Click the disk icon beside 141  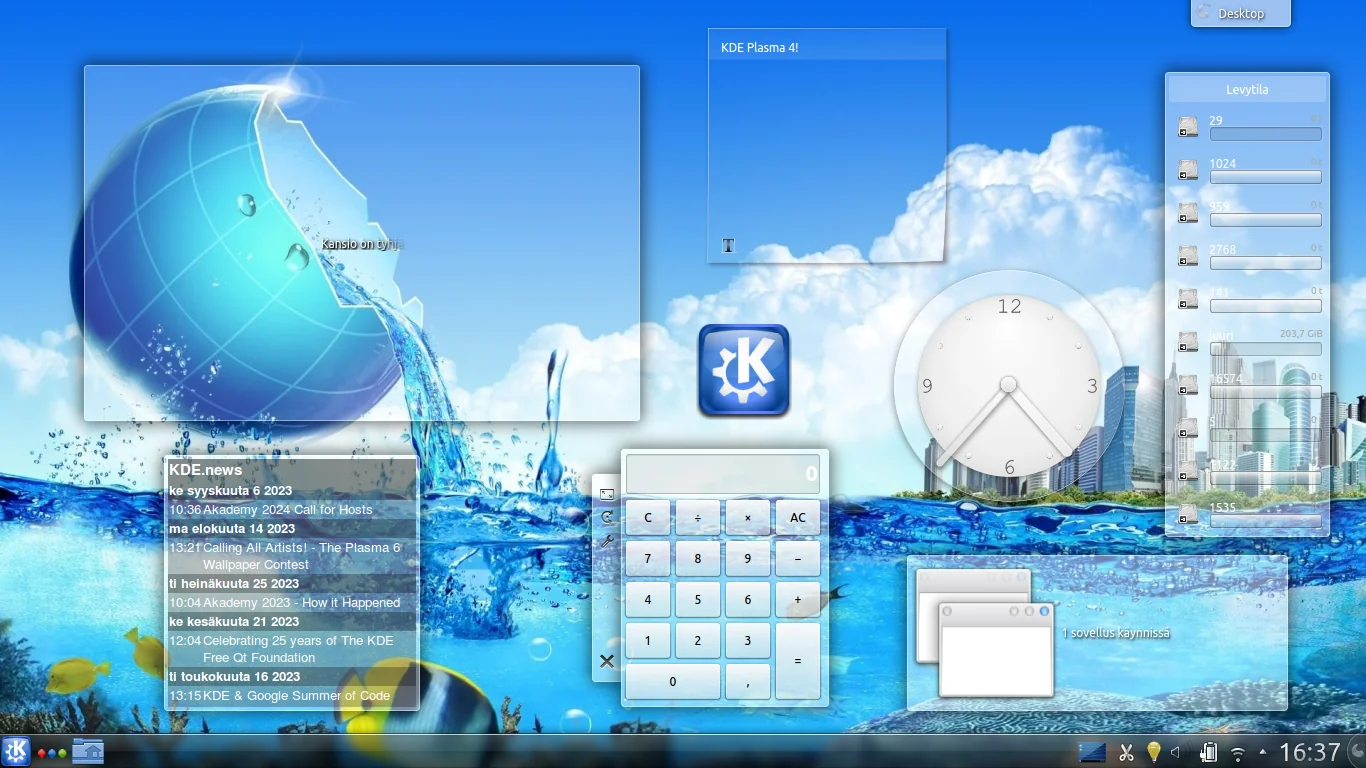[x=1188, y=299]
